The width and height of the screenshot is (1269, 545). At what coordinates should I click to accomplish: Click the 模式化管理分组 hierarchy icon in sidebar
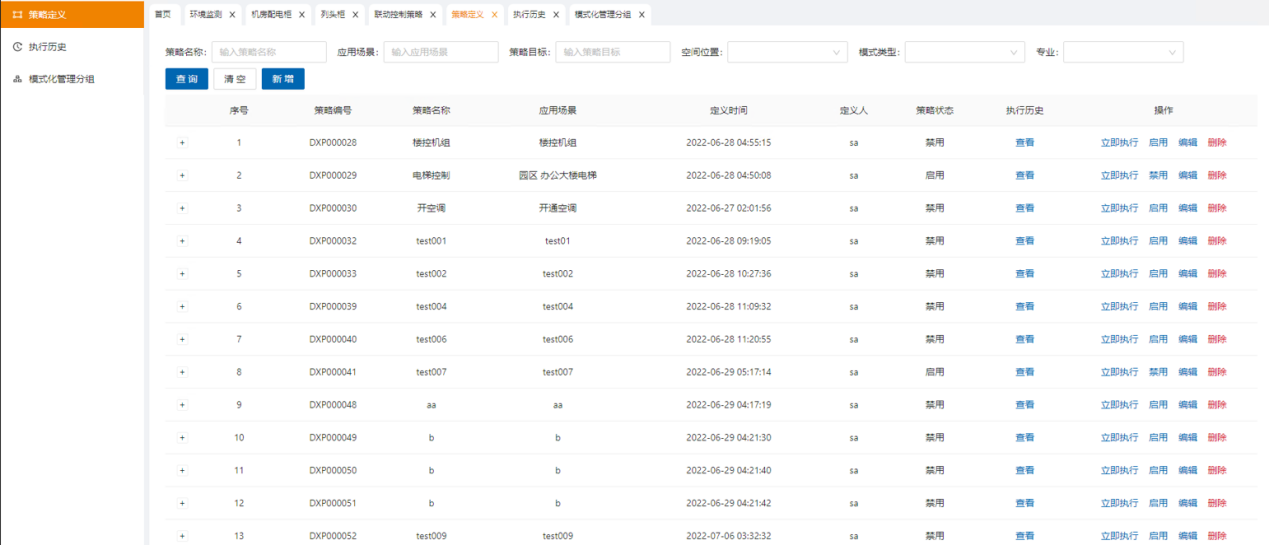(x=17, y=79)
